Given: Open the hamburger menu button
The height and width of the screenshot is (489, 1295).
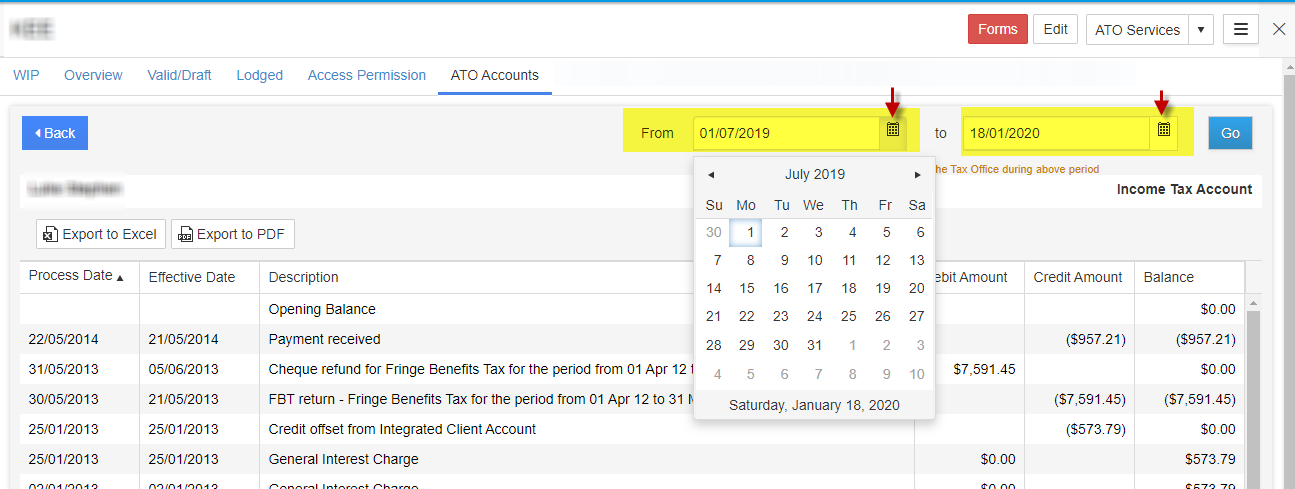Looking at the screenshot, I should 1240,30.
